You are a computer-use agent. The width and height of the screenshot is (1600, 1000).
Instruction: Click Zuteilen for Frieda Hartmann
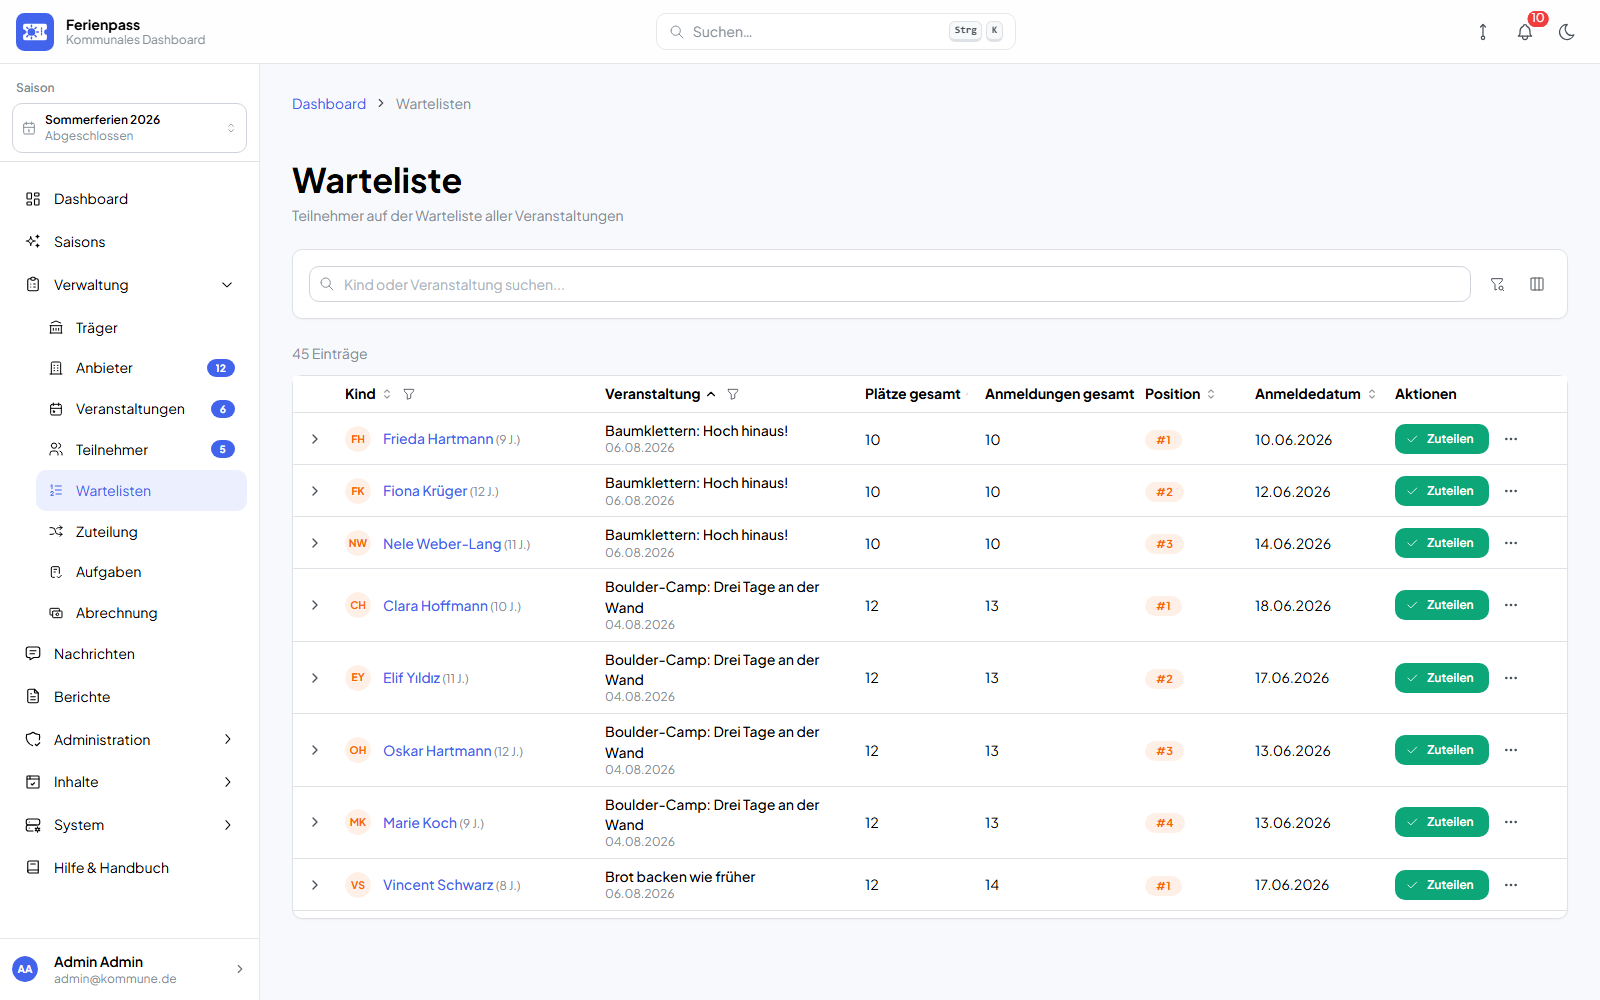click(1441, 439)
